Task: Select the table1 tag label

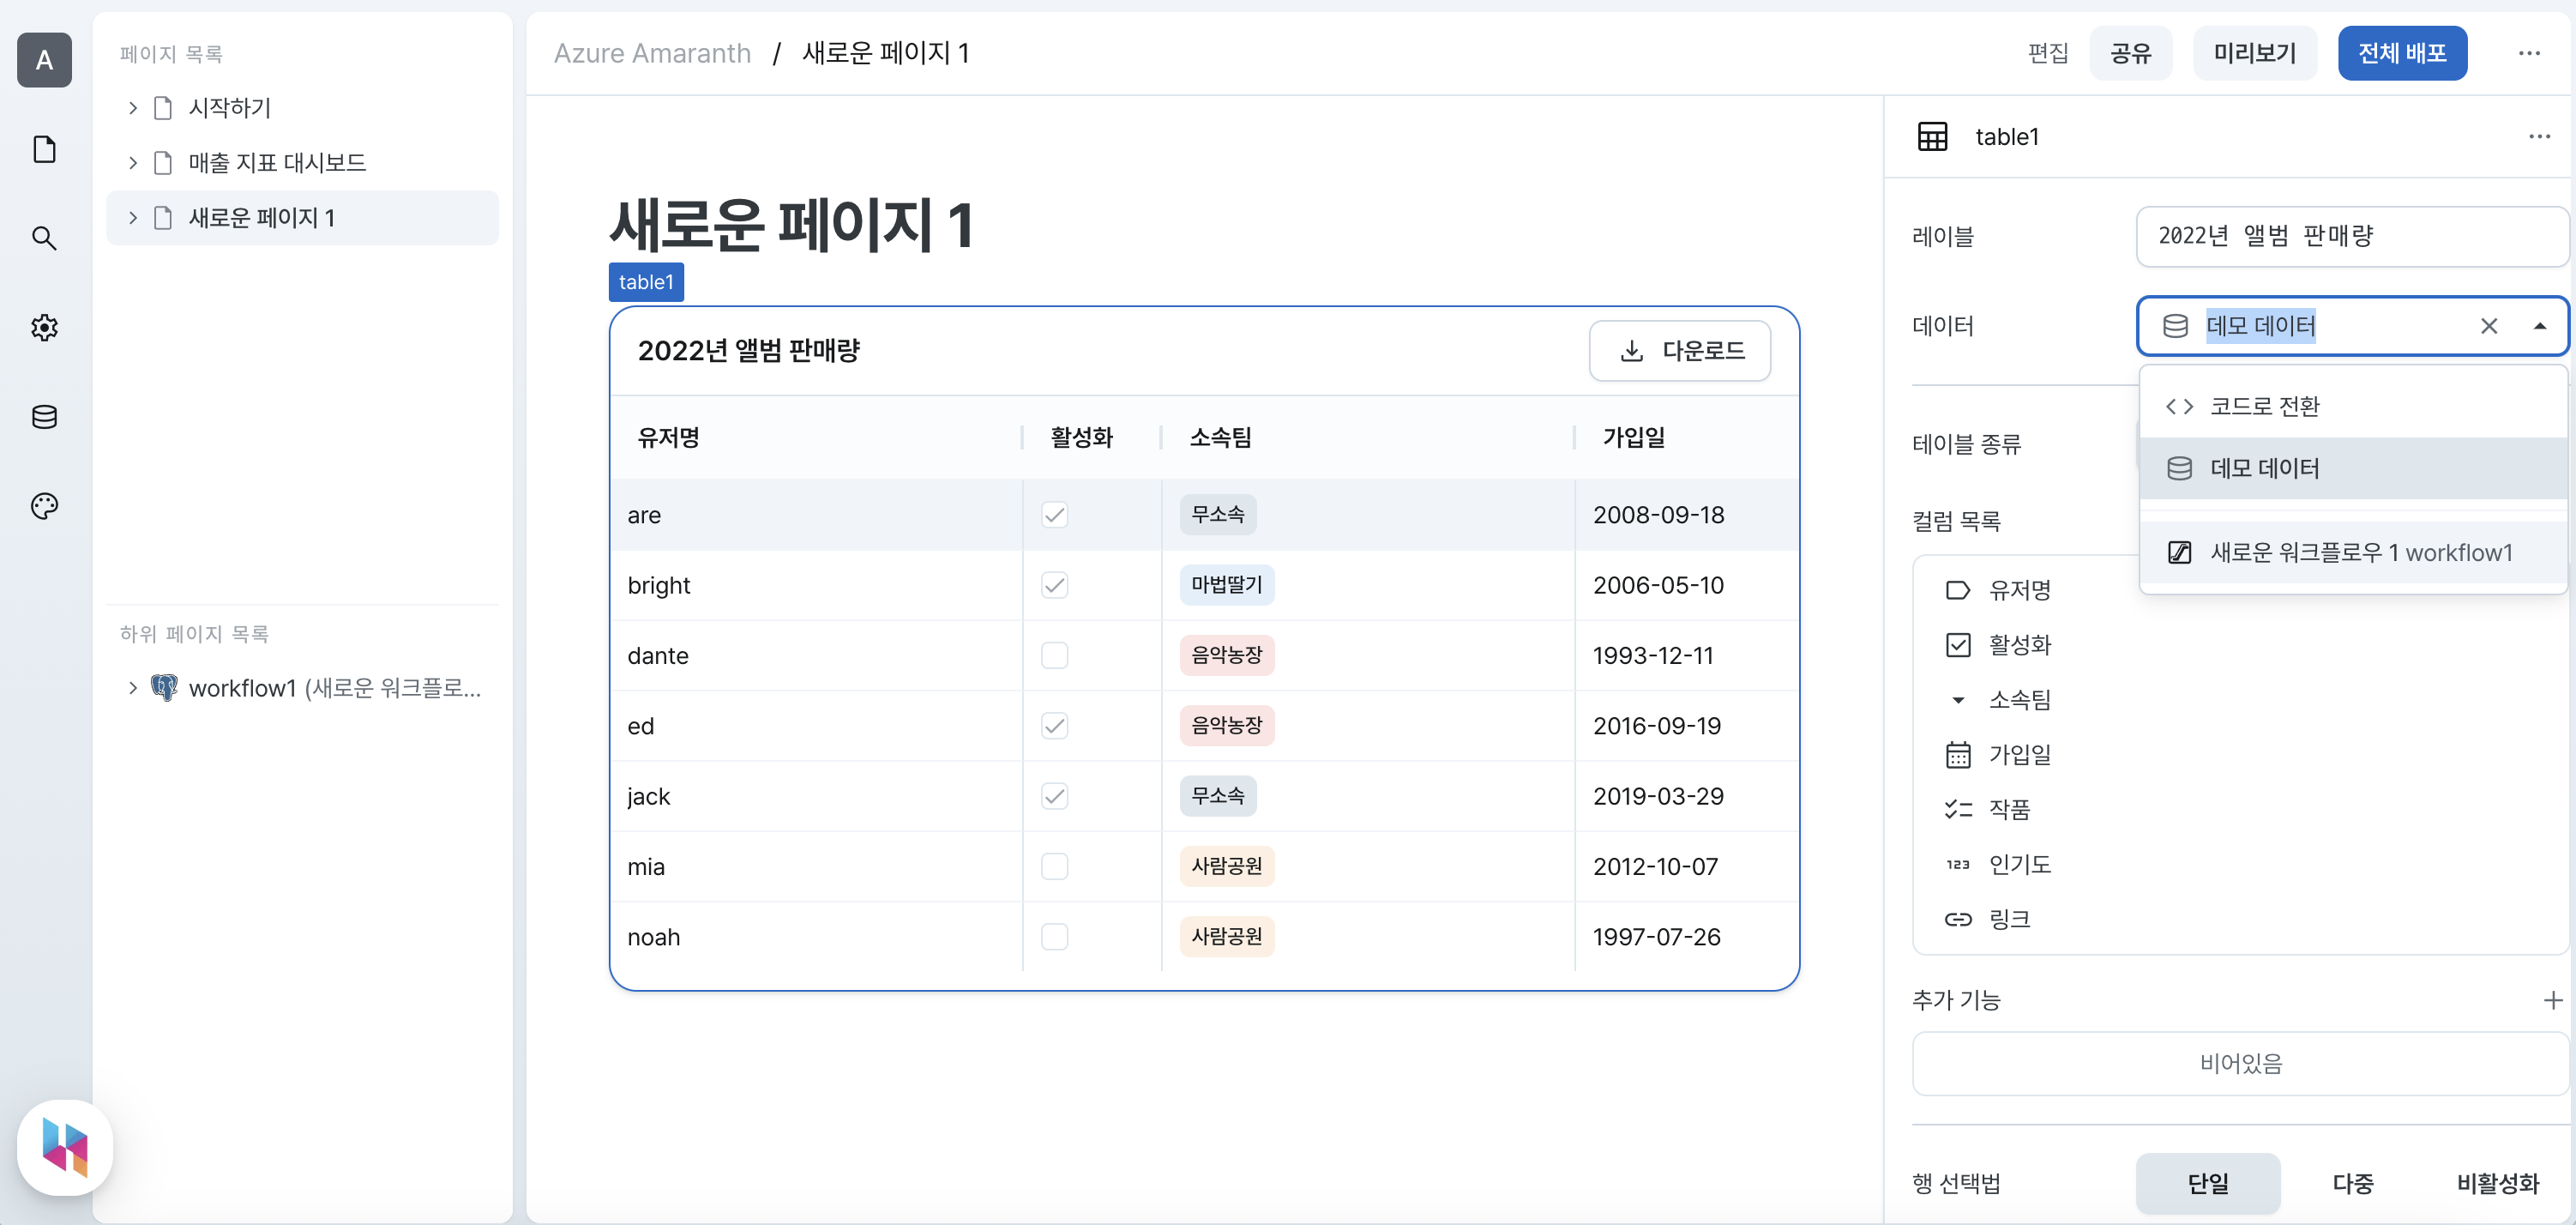Action: tap(646, 282)
